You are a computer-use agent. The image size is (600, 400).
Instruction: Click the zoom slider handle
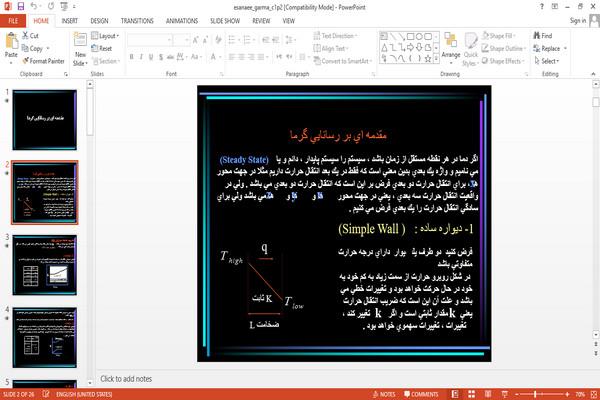pos(535,394)
